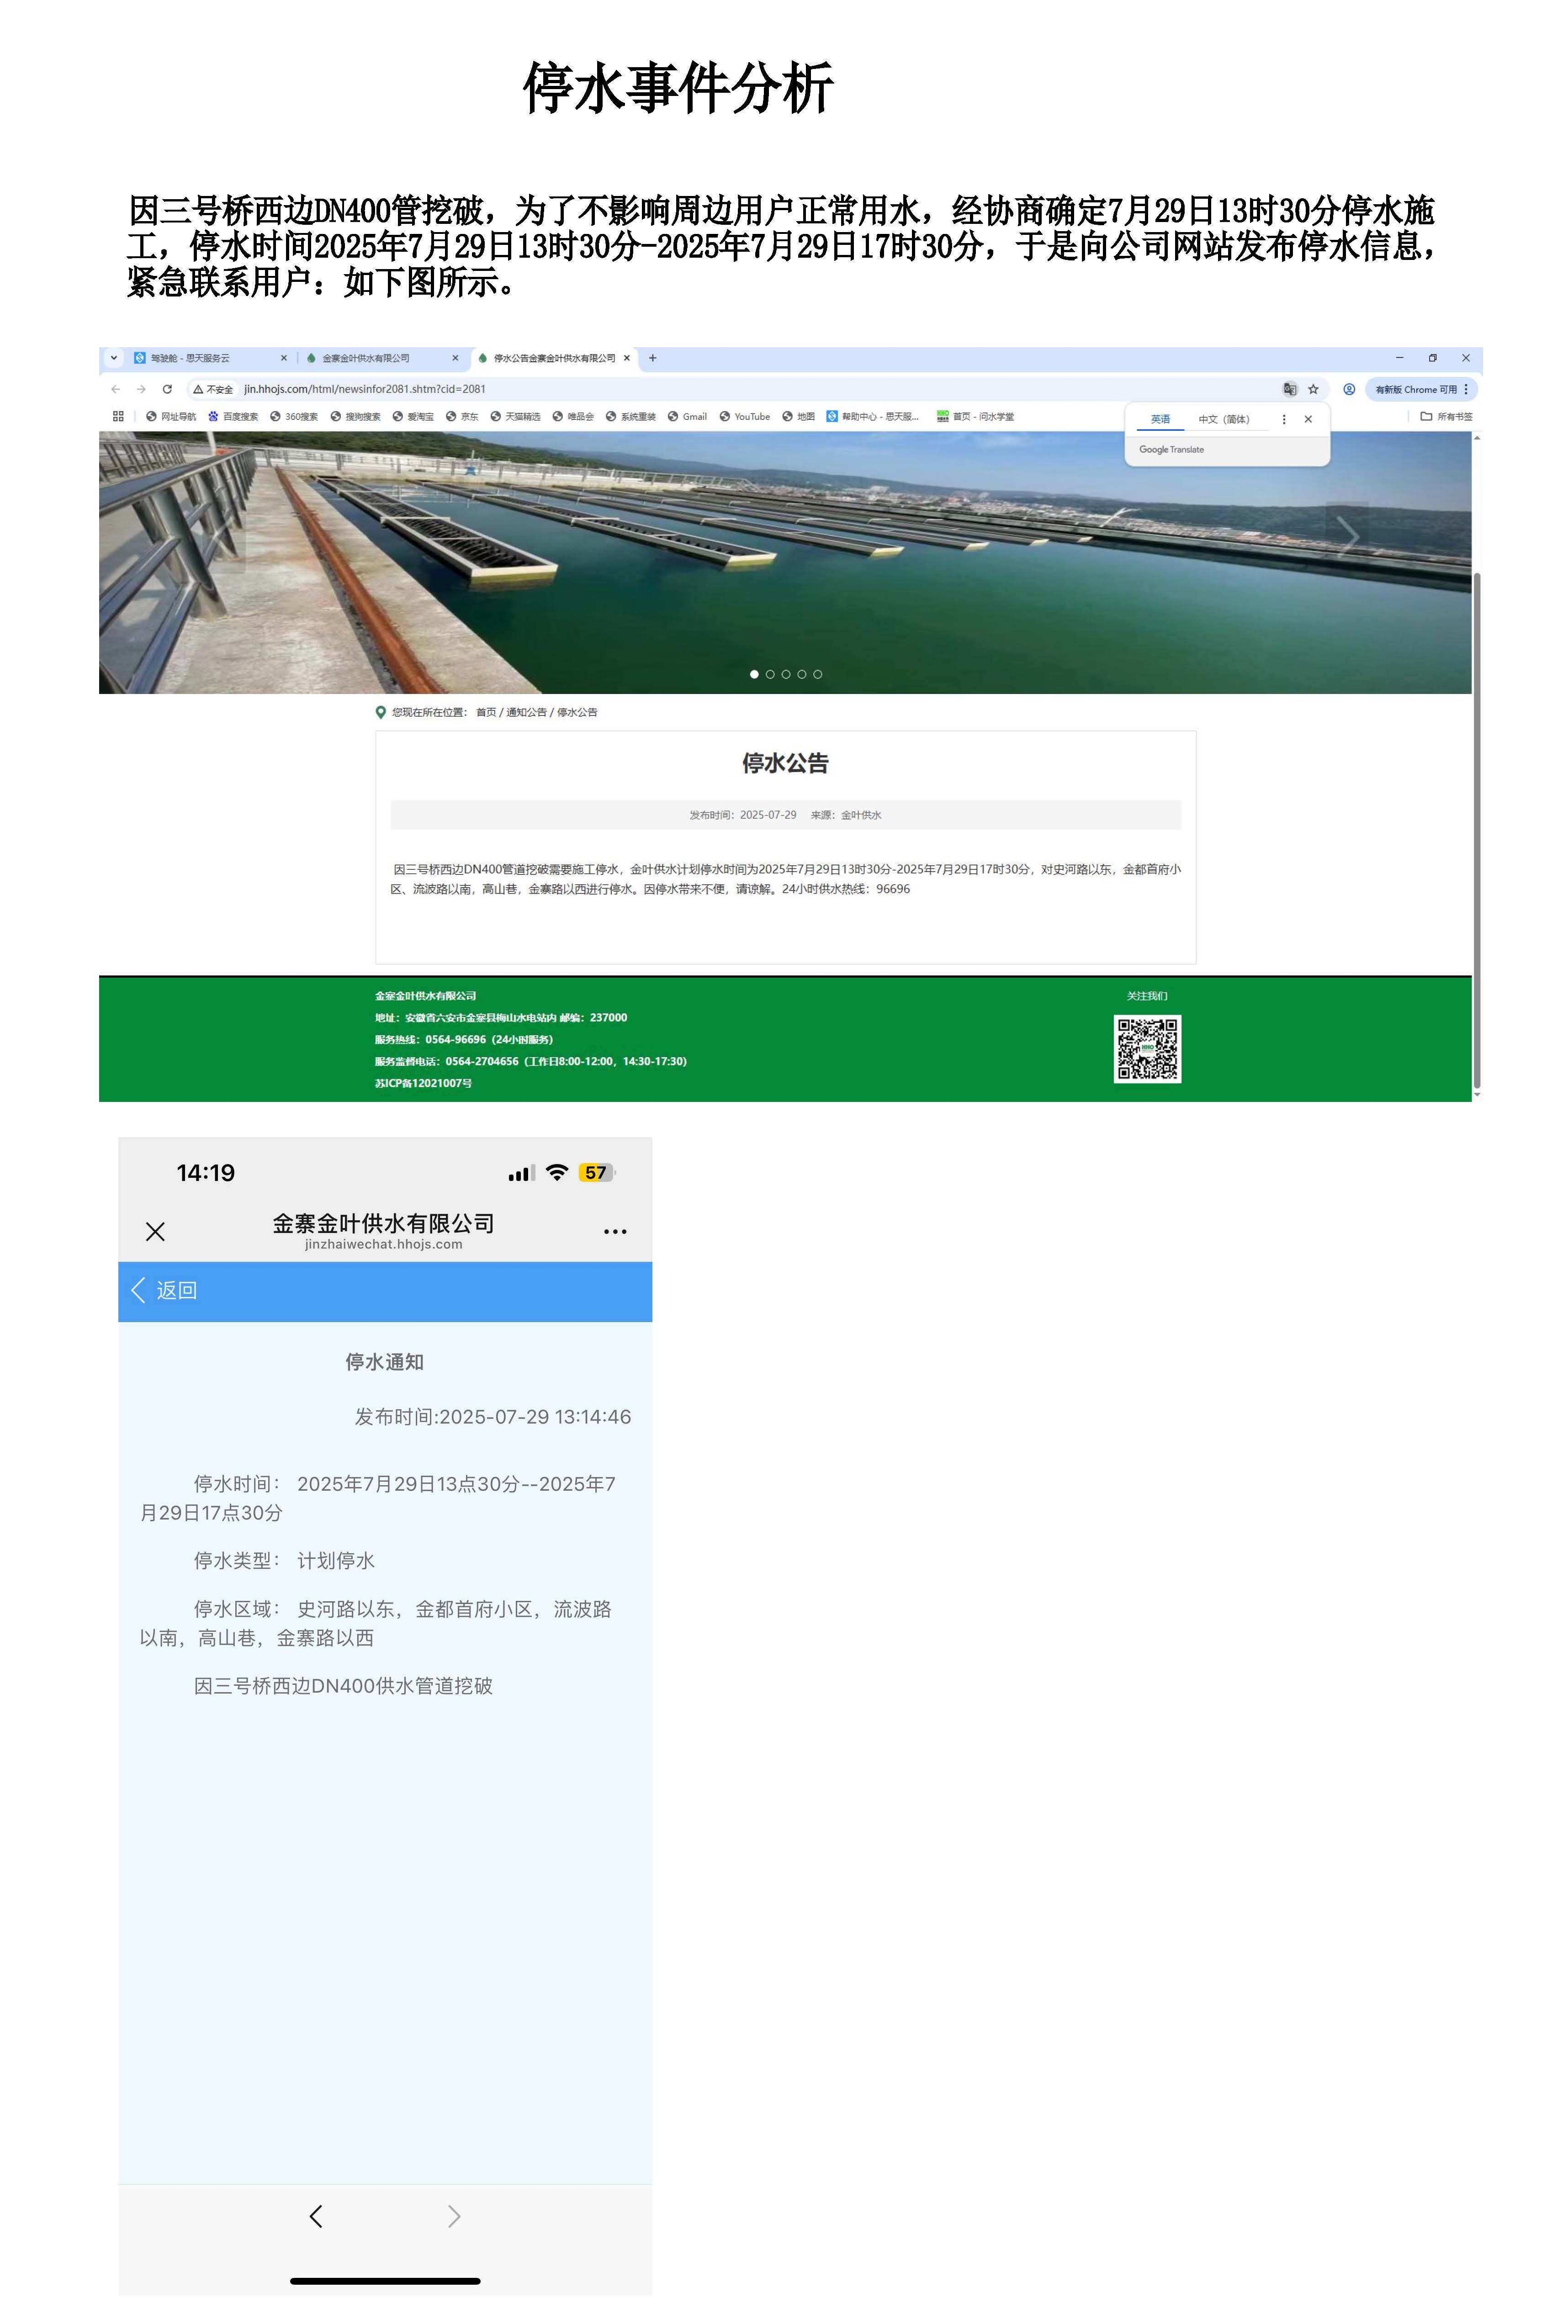Open the 搜狗搜索 bookmark
The height and width of the screenshot is (2324, 1568).
(x=355, y=417)
